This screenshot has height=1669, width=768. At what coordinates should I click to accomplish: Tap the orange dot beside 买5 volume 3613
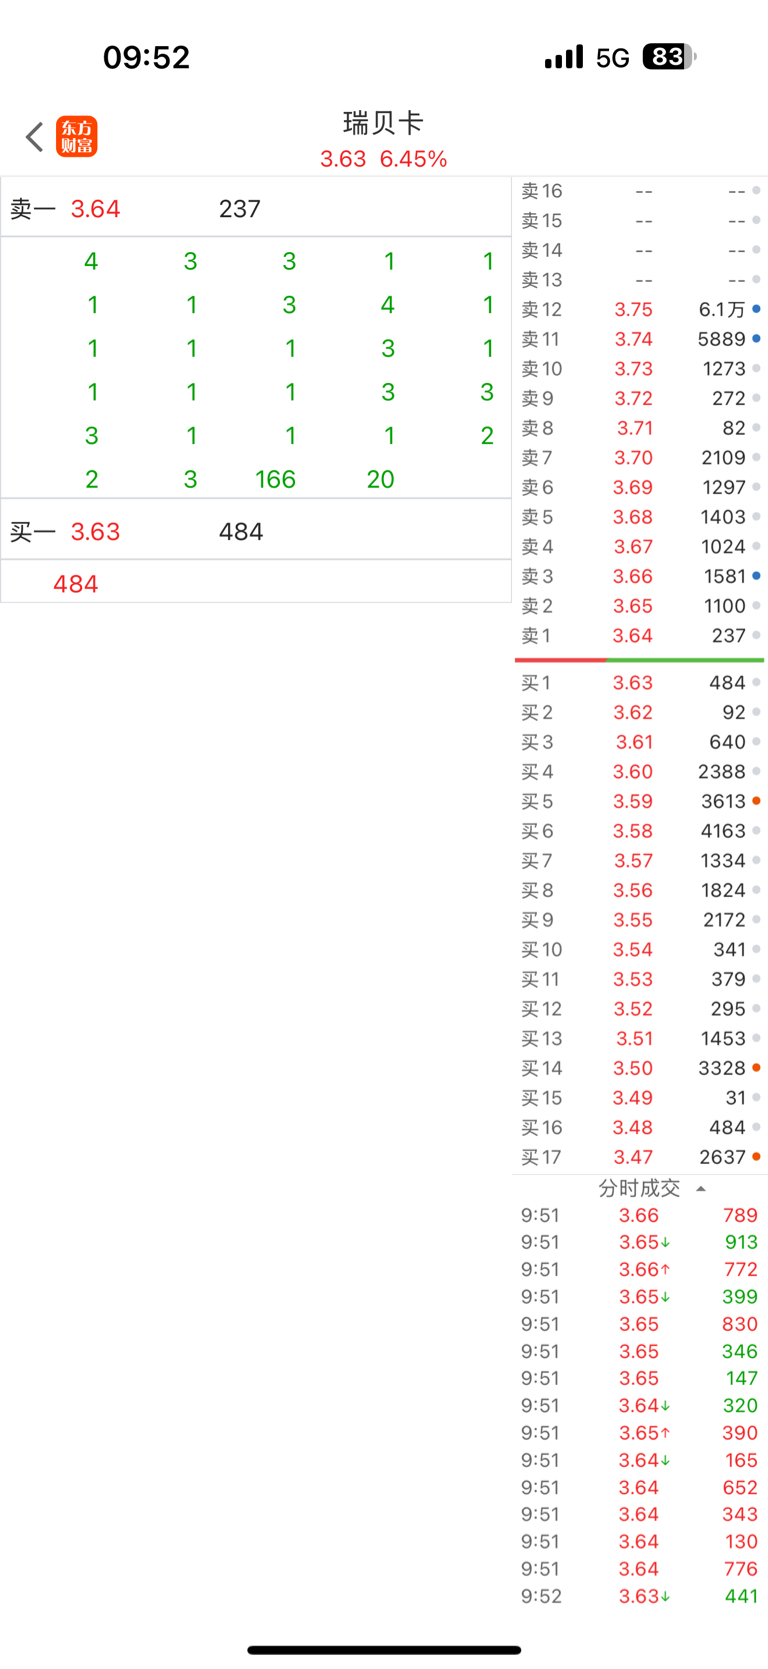757,801
